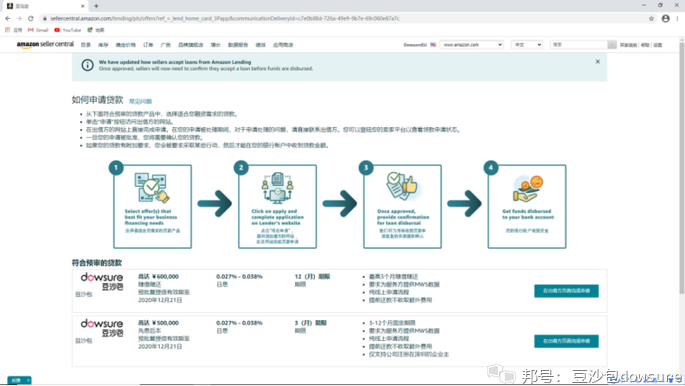Select the 高达 ¥600,000 amount text

coord(158,276)
